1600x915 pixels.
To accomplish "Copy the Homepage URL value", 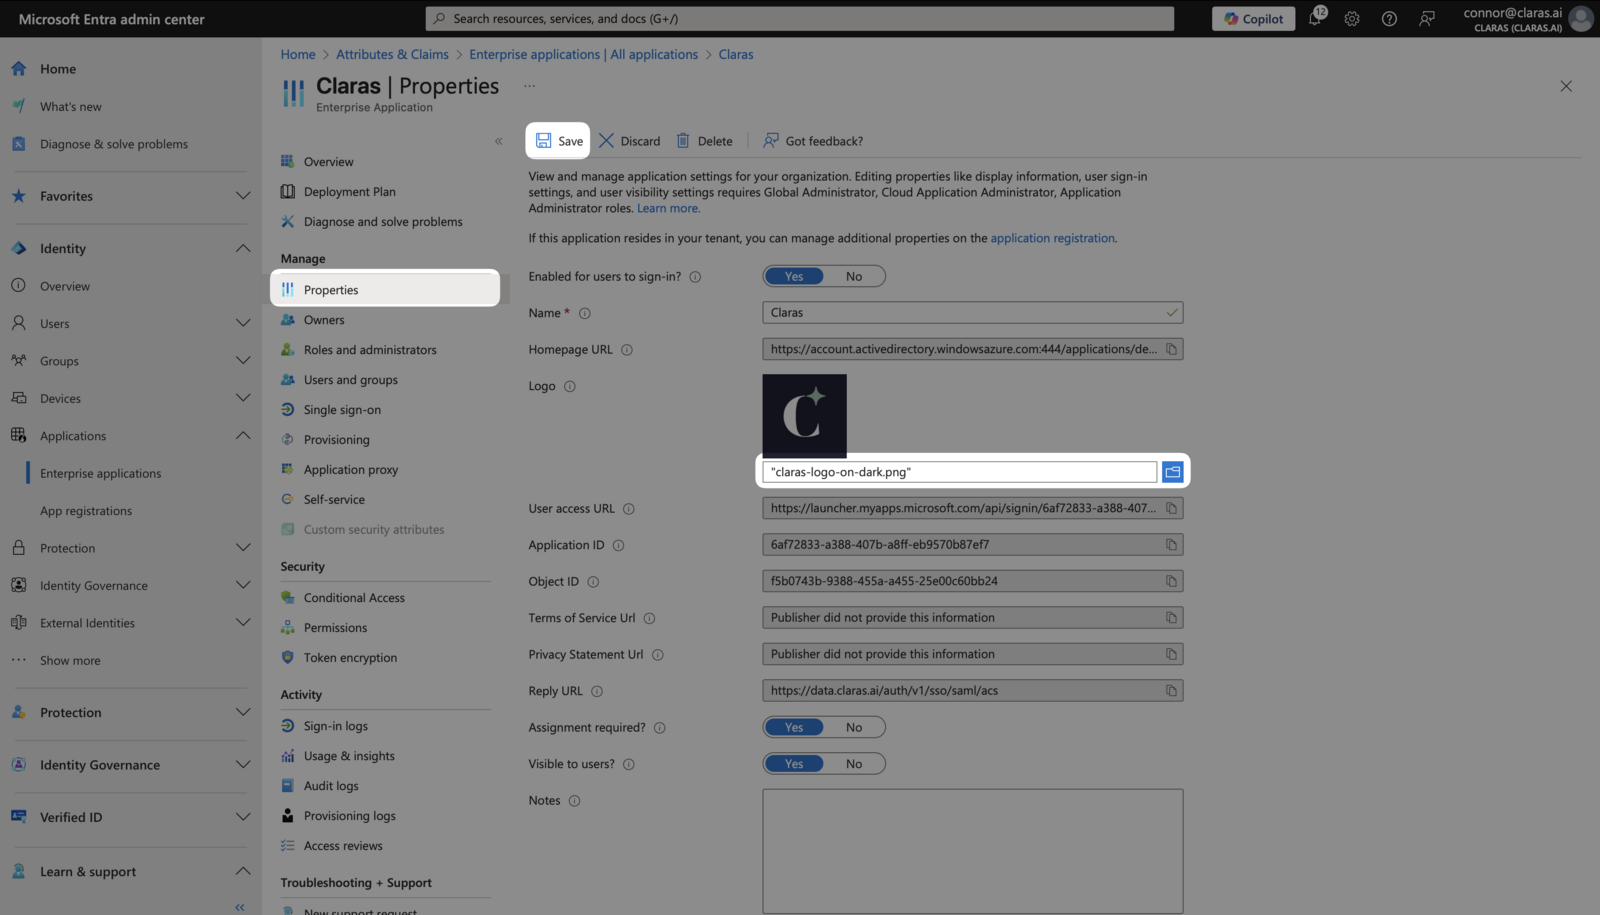I will tap(1171, 349).
